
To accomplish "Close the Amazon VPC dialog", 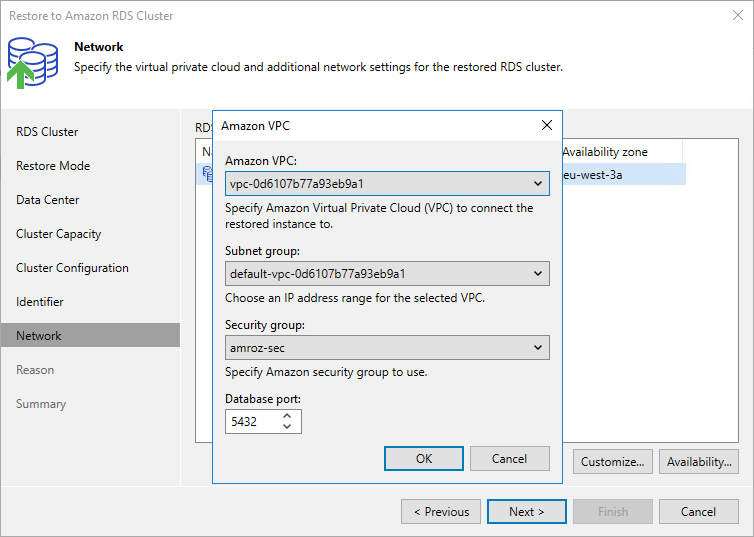I will [546, 125].
